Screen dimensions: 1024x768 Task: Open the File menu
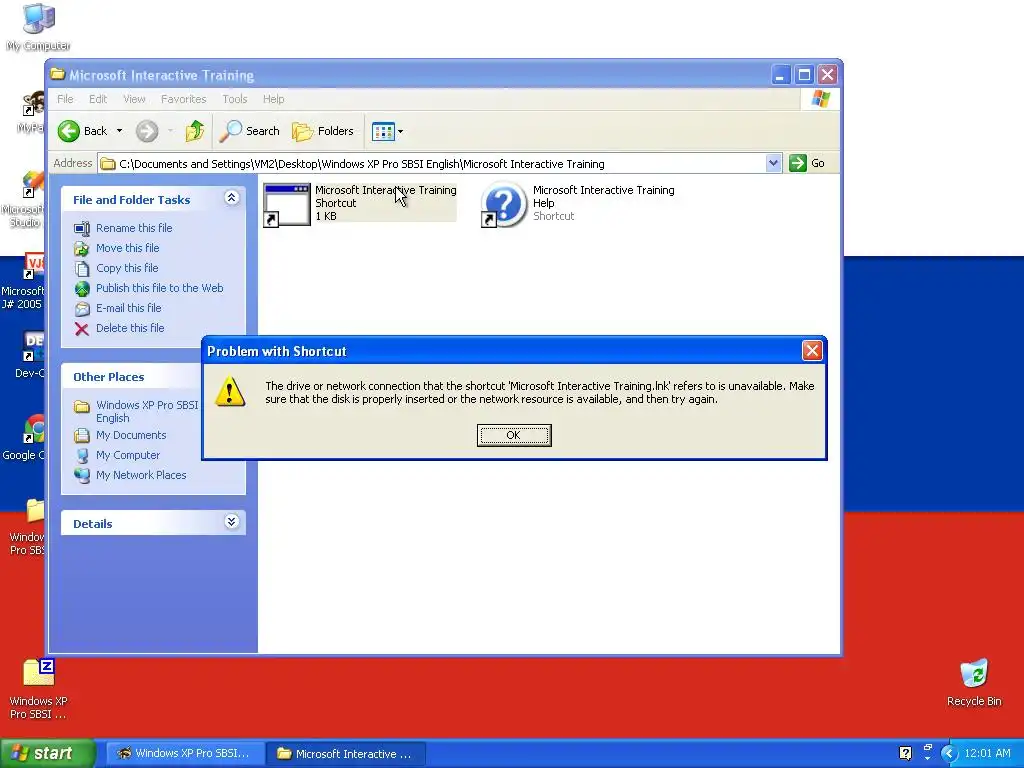65,99
